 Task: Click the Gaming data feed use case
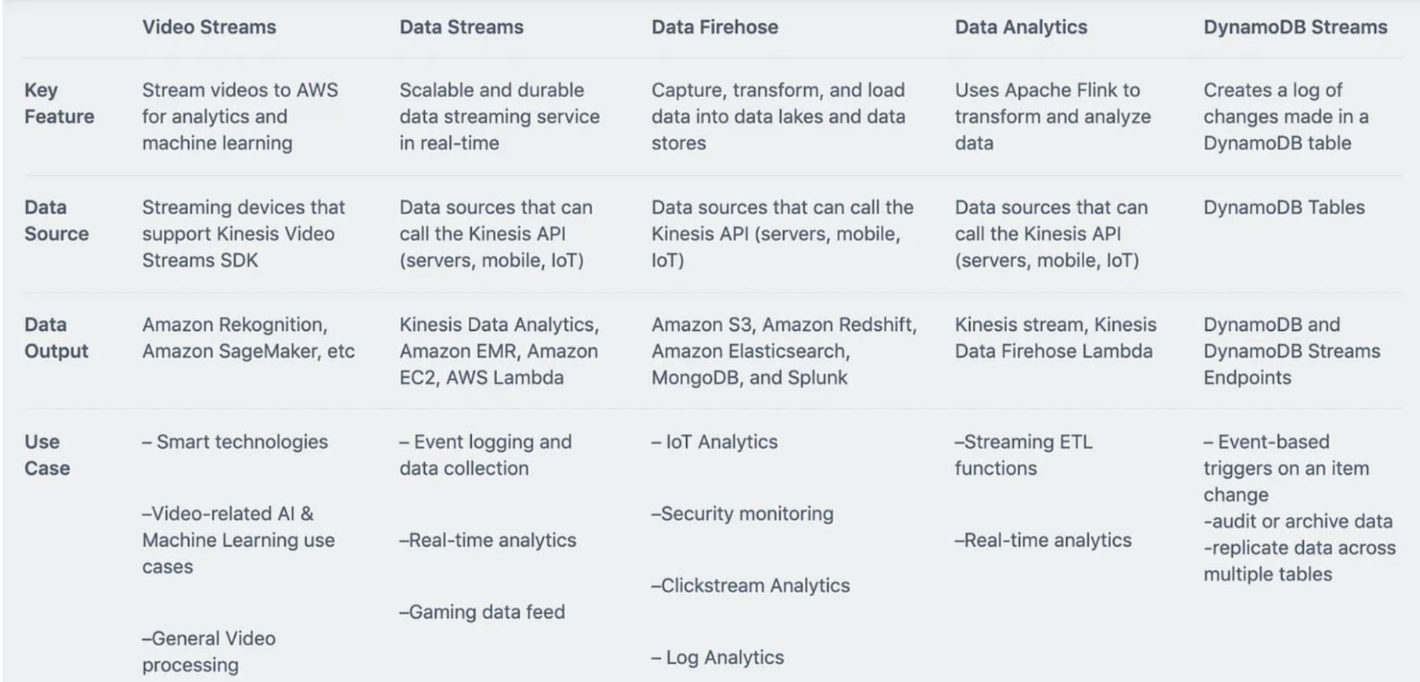tap(482, 611)
